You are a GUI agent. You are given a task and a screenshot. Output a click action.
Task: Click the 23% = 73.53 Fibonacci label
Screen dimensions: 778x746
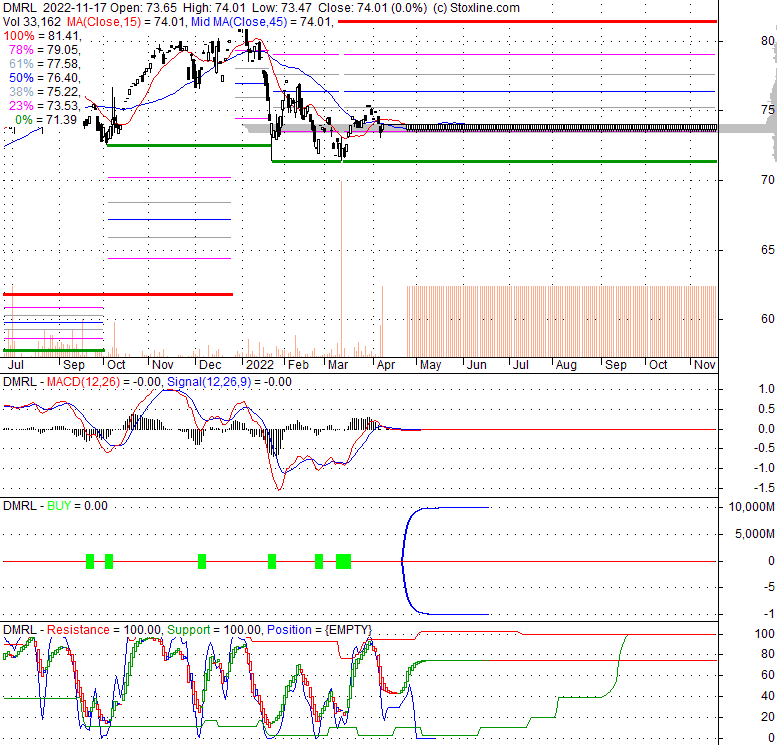click(x=44, y=105)
